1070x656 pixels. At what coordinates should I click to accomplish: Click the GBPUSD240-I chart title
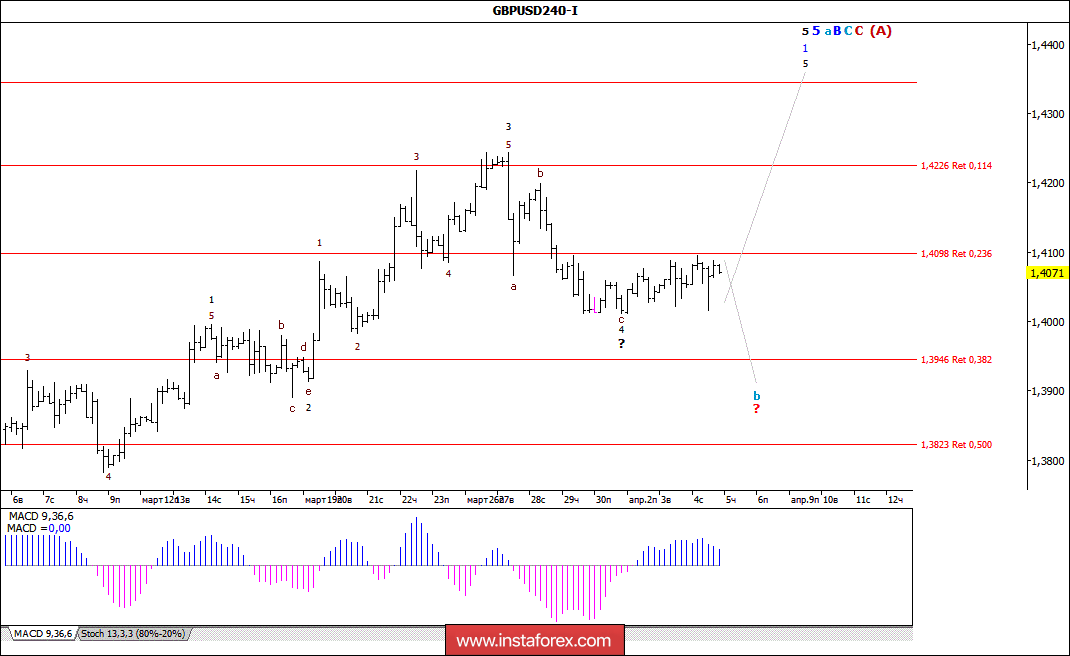coord(535,10)
